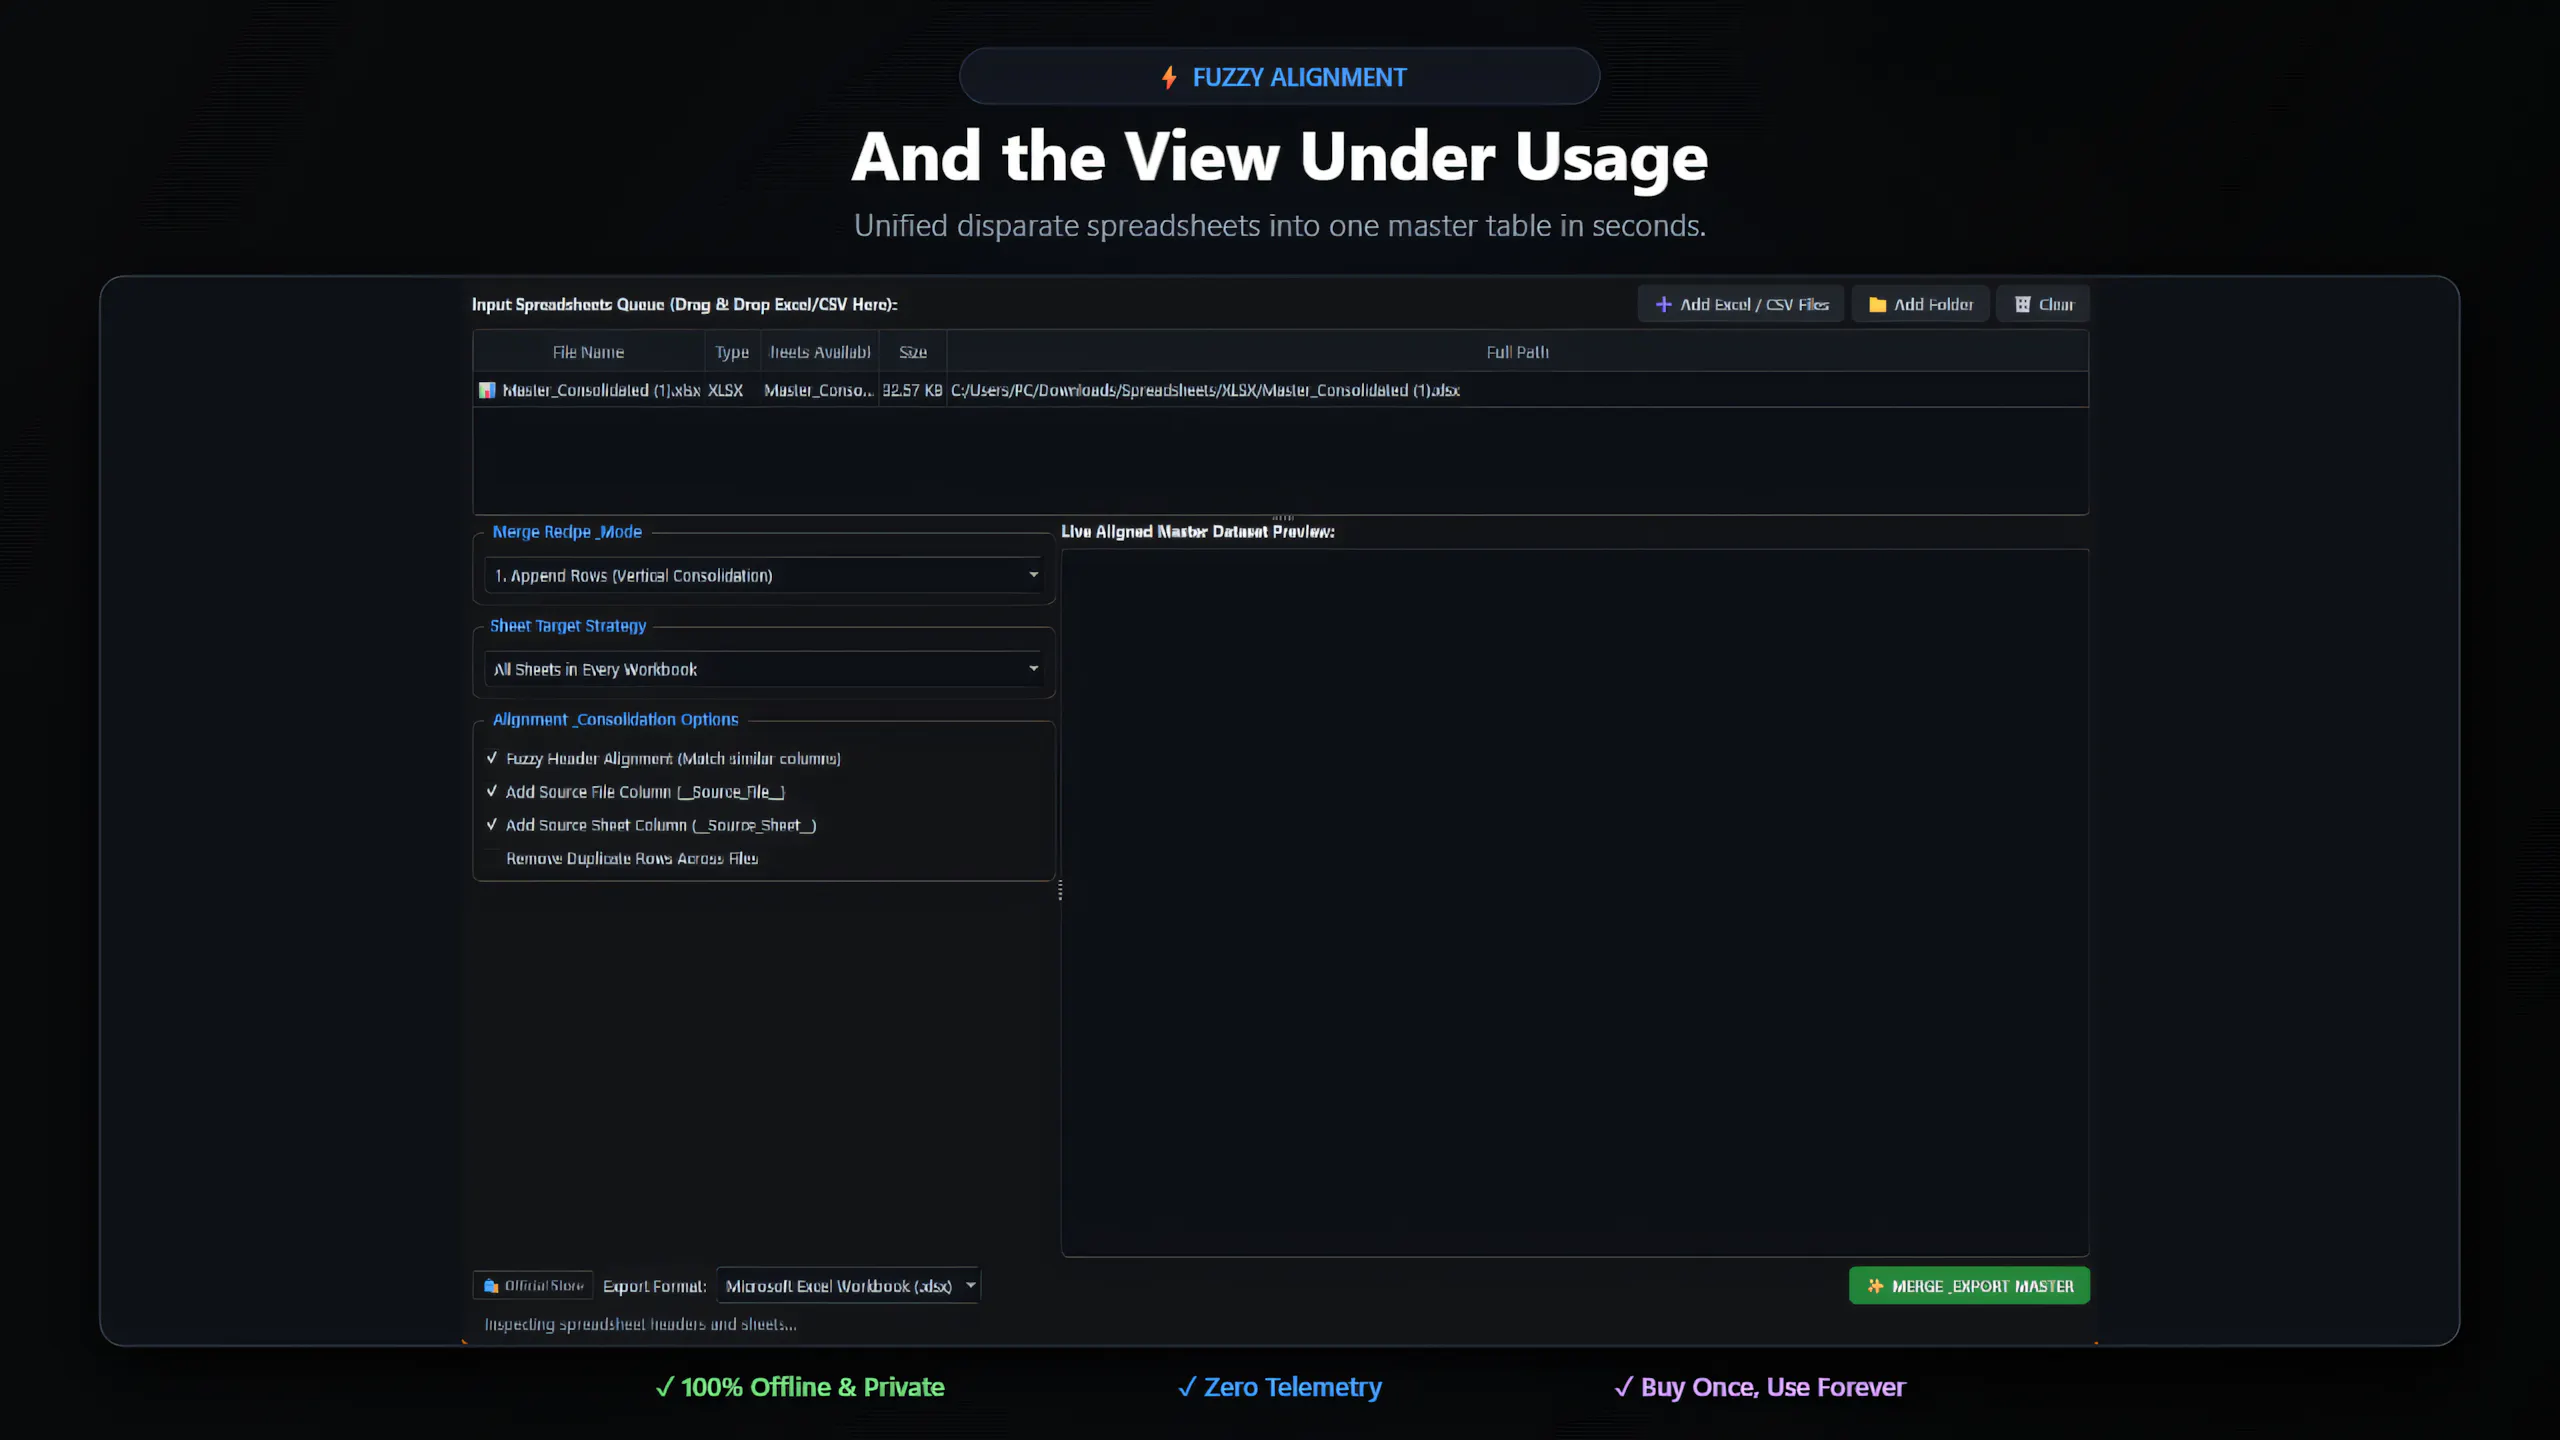Click the plus icon on Add Excel button
This screenshot has width=2560, height=1440.
point(1663,304)
